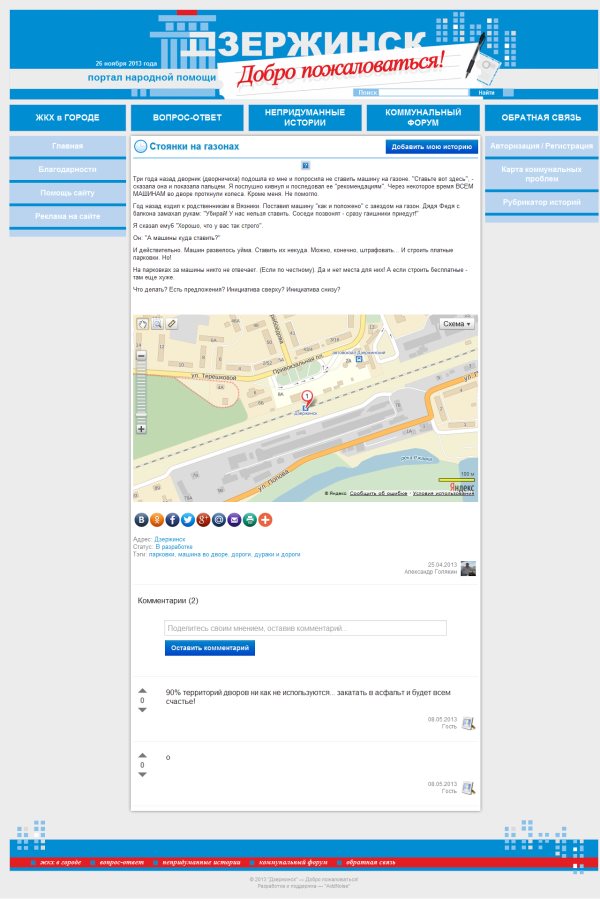Open Благодарности in left sidebar
Image resolution: width=600 pixels, height=899 pixels.
click(x=68, y=170)
